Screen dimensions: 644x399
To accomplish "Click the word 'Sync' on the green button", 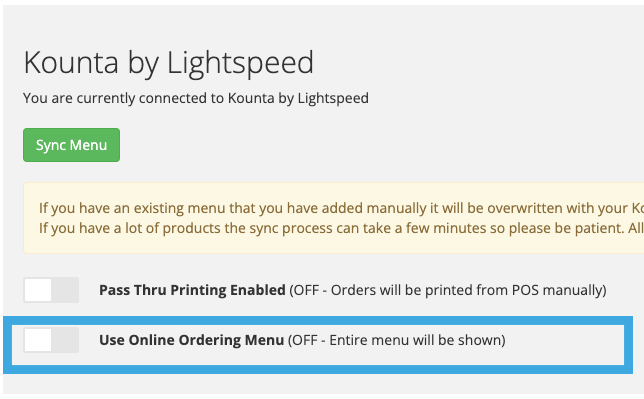I will [51, 145].
